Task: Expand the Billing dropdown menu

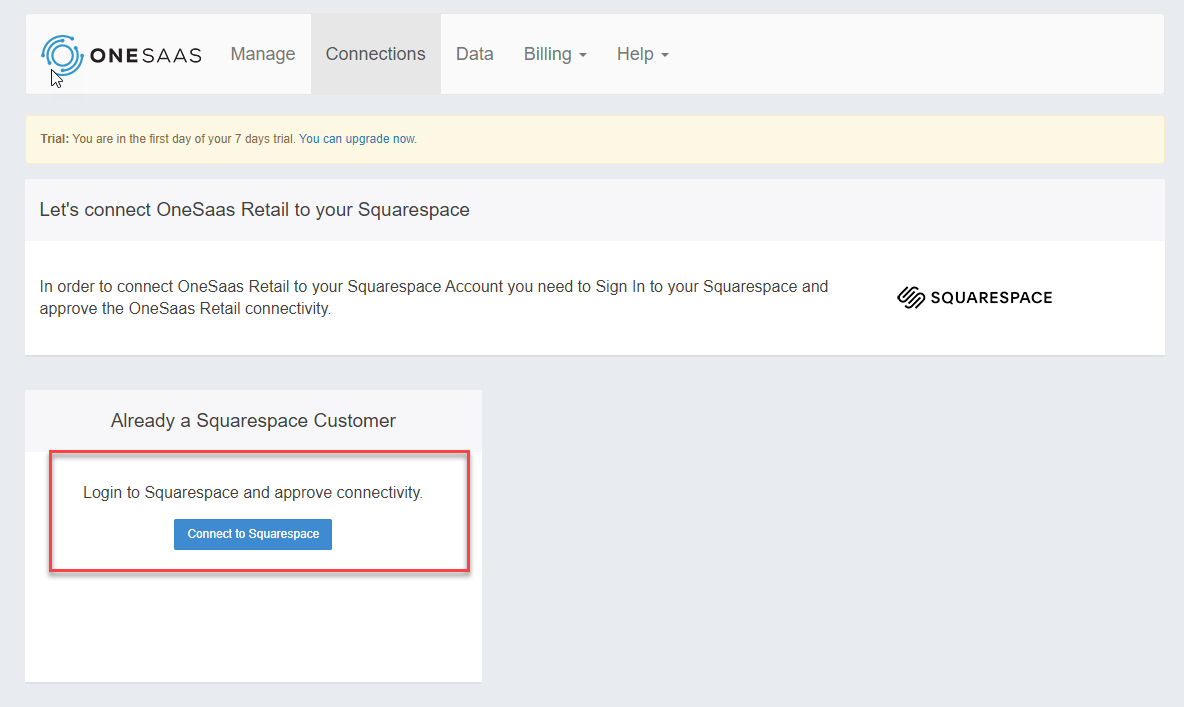Action: click(x=555, y=54)
